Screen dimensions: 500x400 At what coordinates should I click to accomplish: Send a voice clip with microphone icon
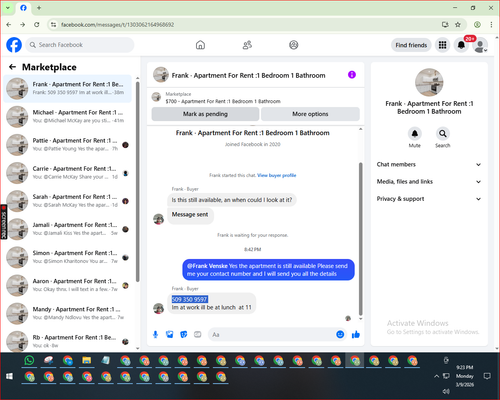[x=155, y=334]
